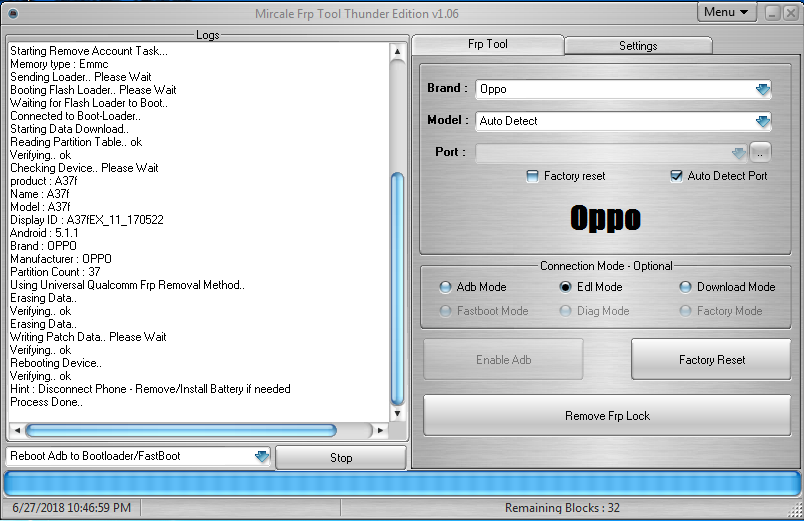Click the log line 'Display ID : A37fEX_11_170522'
Viewport: 804px width, 521px height.
pyautogui.click(x=87, y=220)
